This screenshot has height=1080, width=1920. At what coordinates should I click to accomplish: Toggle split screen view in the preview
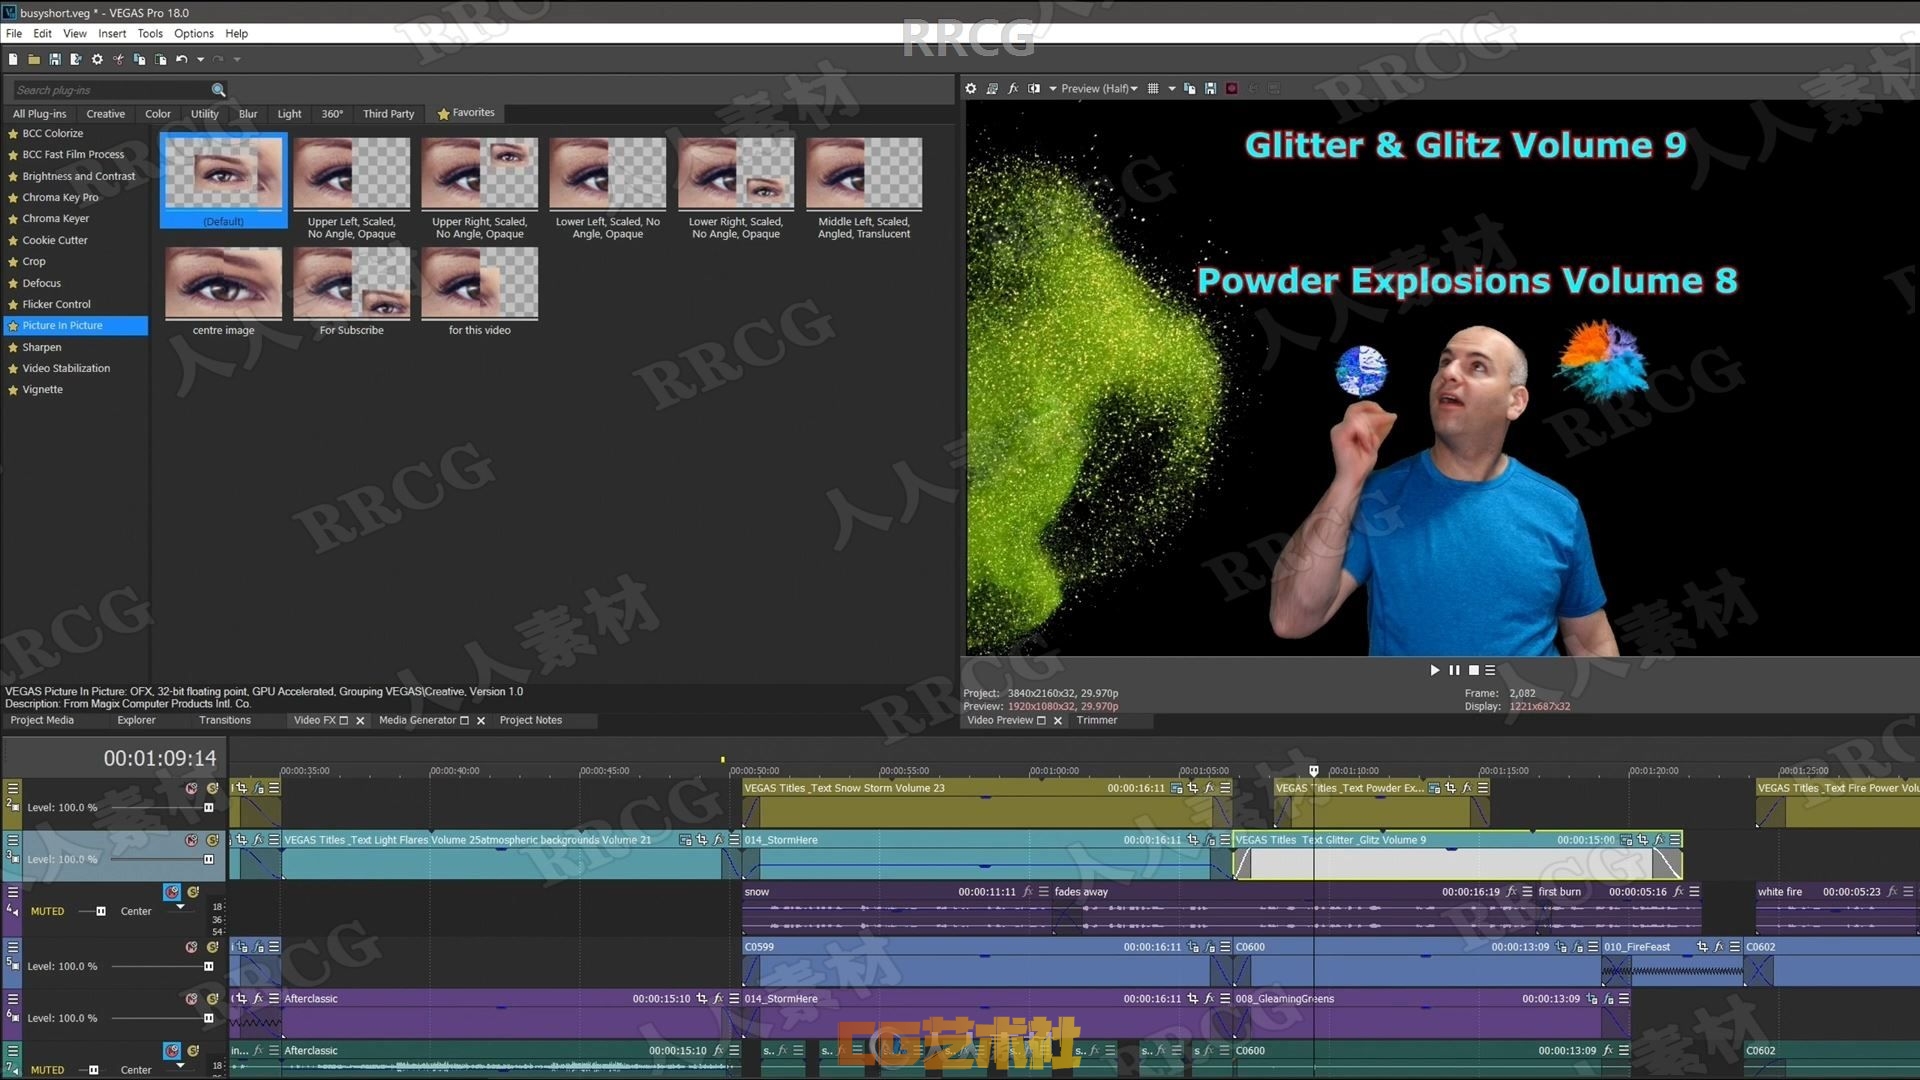(1034, 88)
